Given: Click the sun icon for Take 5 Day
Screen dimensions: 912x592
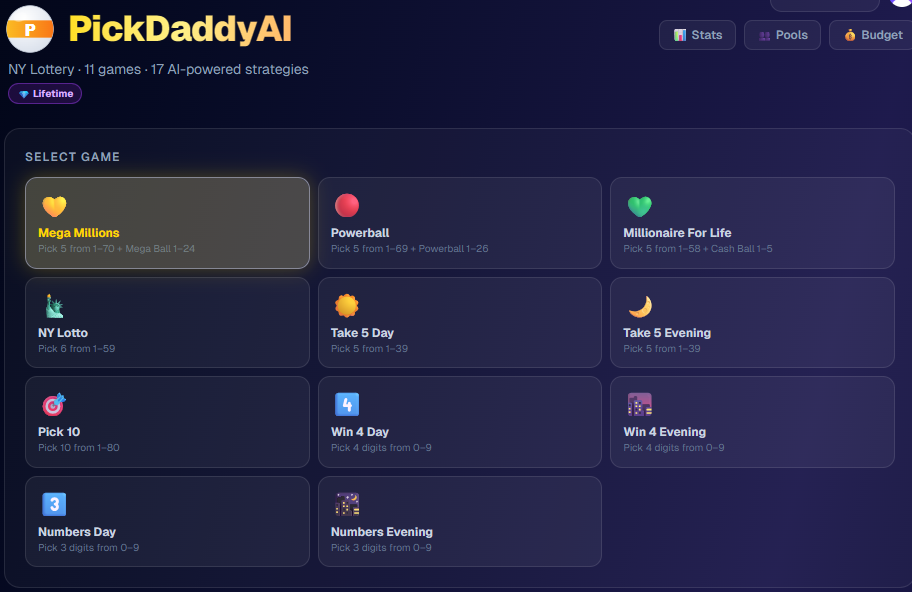Looking at the screenshot, I should 347,306.
